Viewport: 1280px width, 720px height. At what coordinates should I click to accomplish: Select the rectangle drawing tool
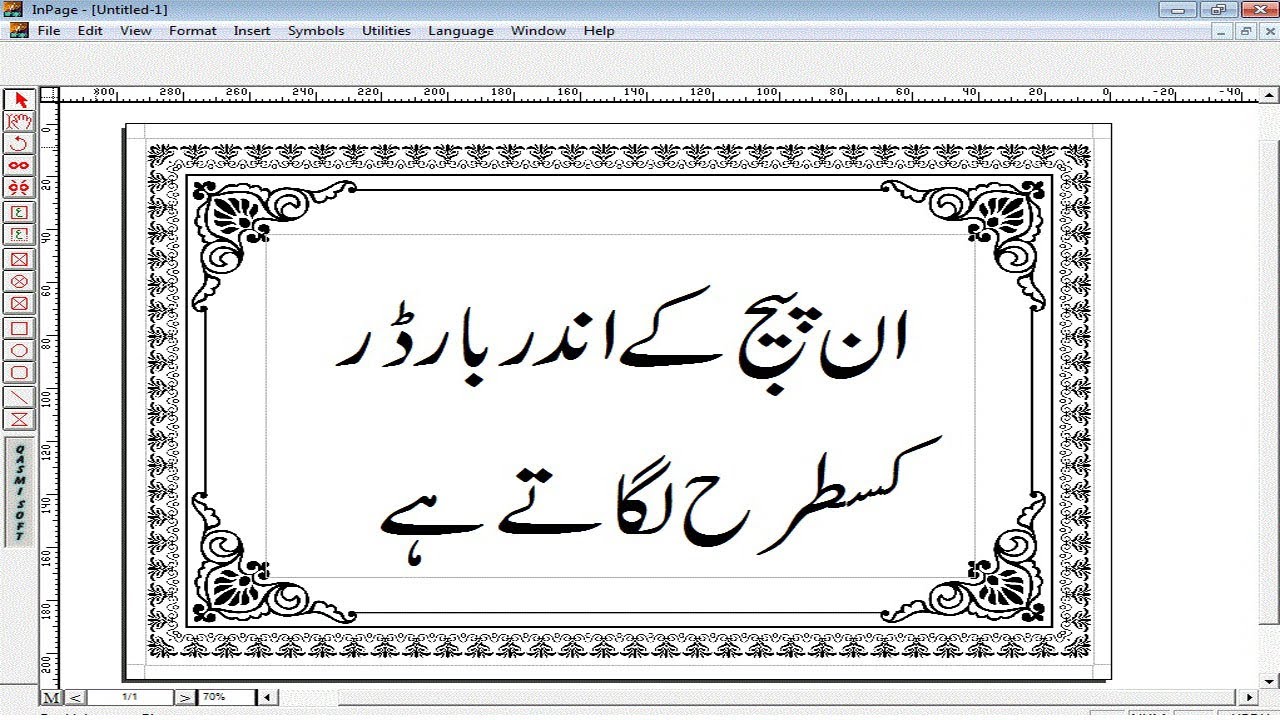tap(19, 328)
